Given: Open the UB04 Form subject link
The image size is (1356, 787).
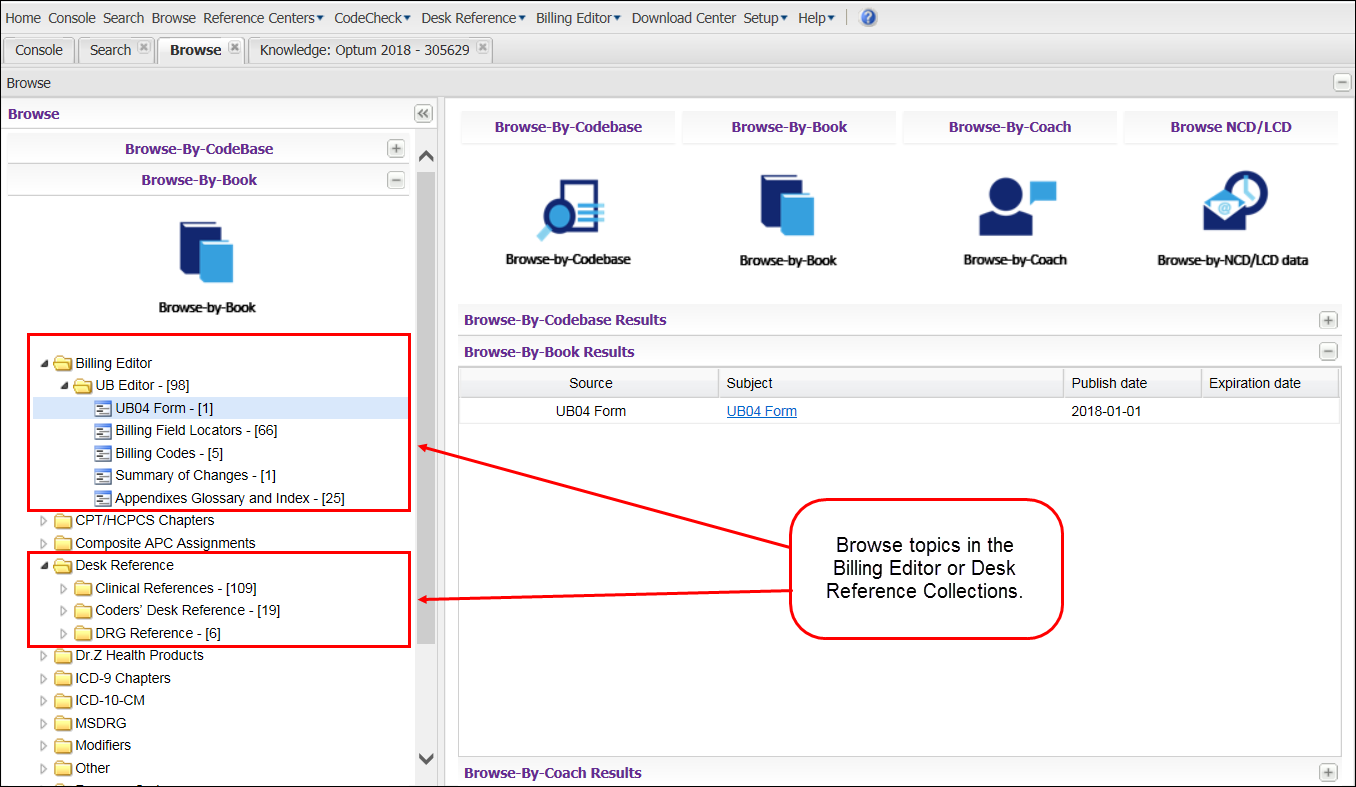Looking at the screenshot, I should [x=761, y=411].
